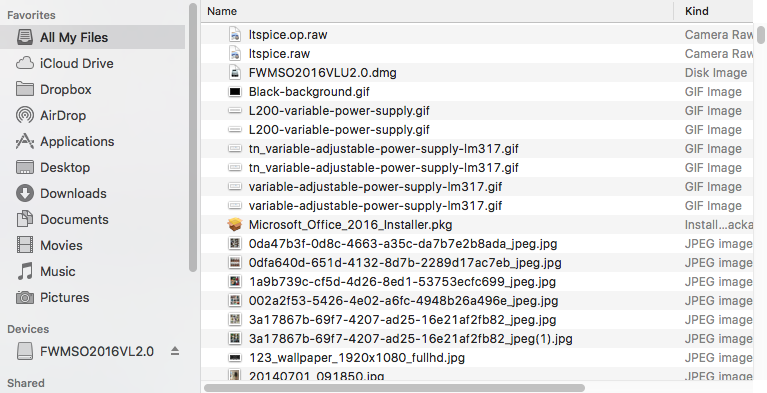Screen dimensions: 767x393
Task: Open iCloud Drive in the sidebar
Action: click(x=76, y=63)
